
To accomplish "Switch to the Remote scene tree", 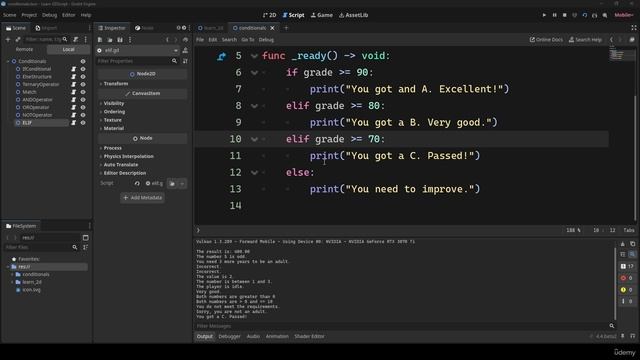I will (24, 49).
